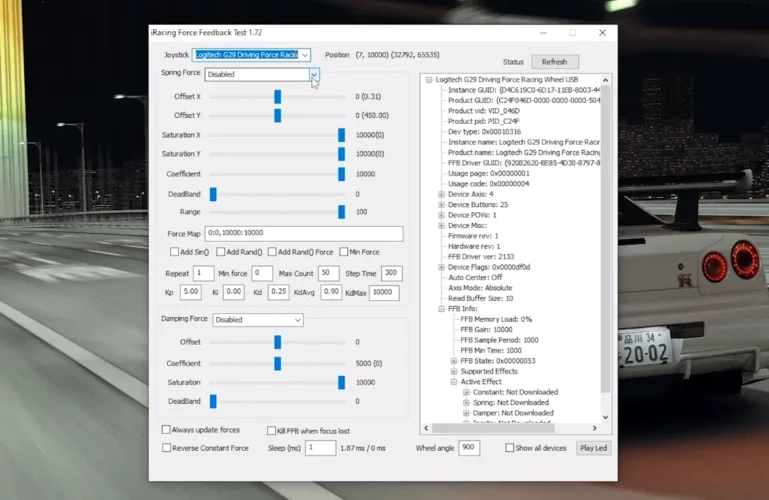Open the Joystick device dropdown
Image resolution: width=769 pixels, height=500 pixels.
pos(304,55)
